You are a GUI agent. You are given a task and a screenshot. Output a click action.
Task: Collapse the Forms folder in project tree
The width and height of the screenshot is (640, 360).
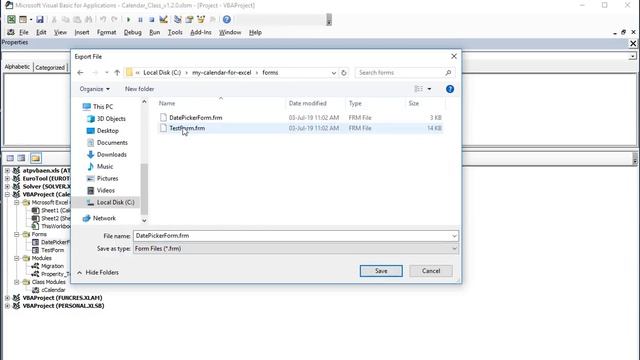click(x=17, y=234)
